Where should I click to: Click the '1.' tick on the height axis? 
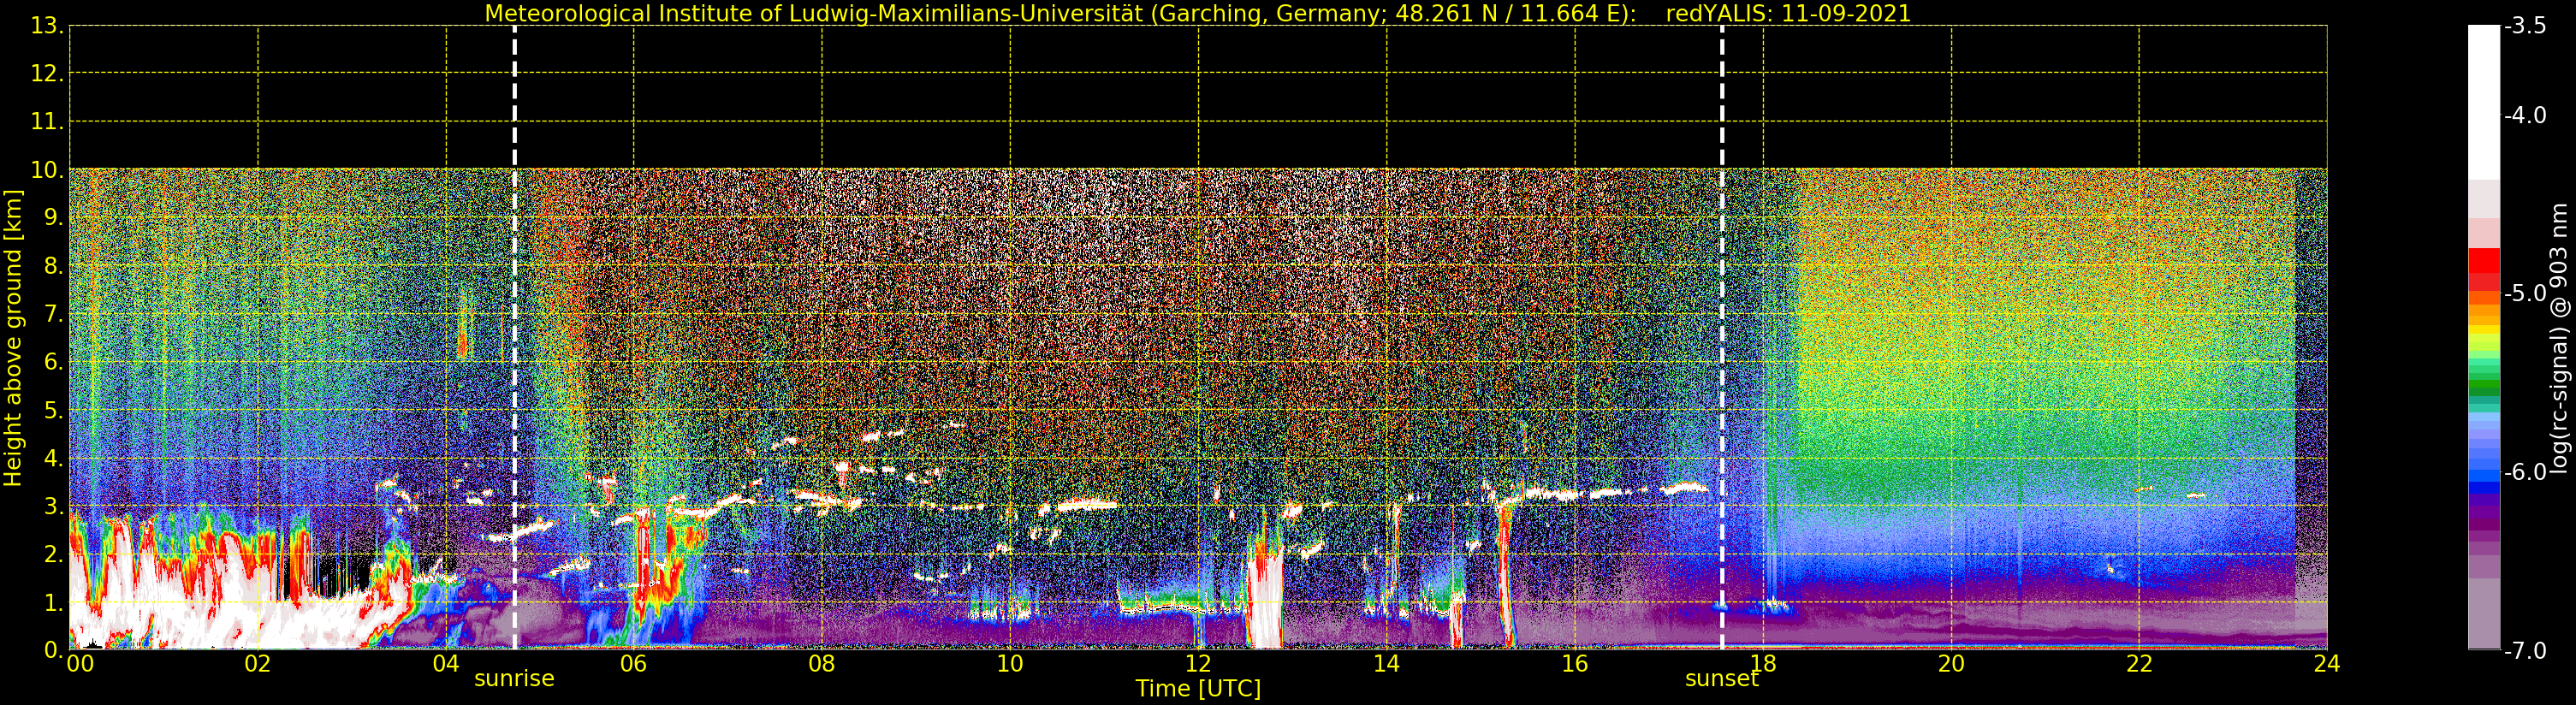(x=54, y=602)
